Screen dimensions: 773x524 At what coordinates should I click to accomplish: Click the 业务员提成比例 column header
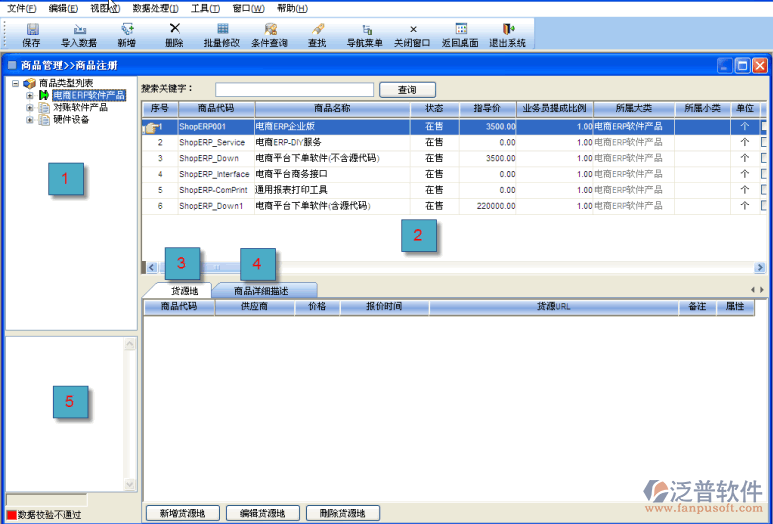pyautogui.click(x=555, y=108)
